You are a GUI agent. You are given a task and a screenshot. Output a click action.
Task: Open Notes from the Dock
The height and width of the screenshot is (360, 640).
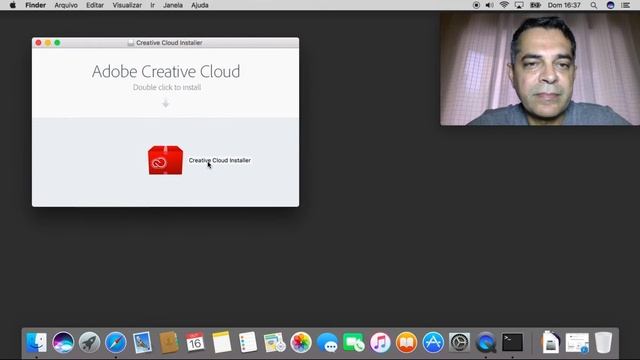tap(222, 342)
